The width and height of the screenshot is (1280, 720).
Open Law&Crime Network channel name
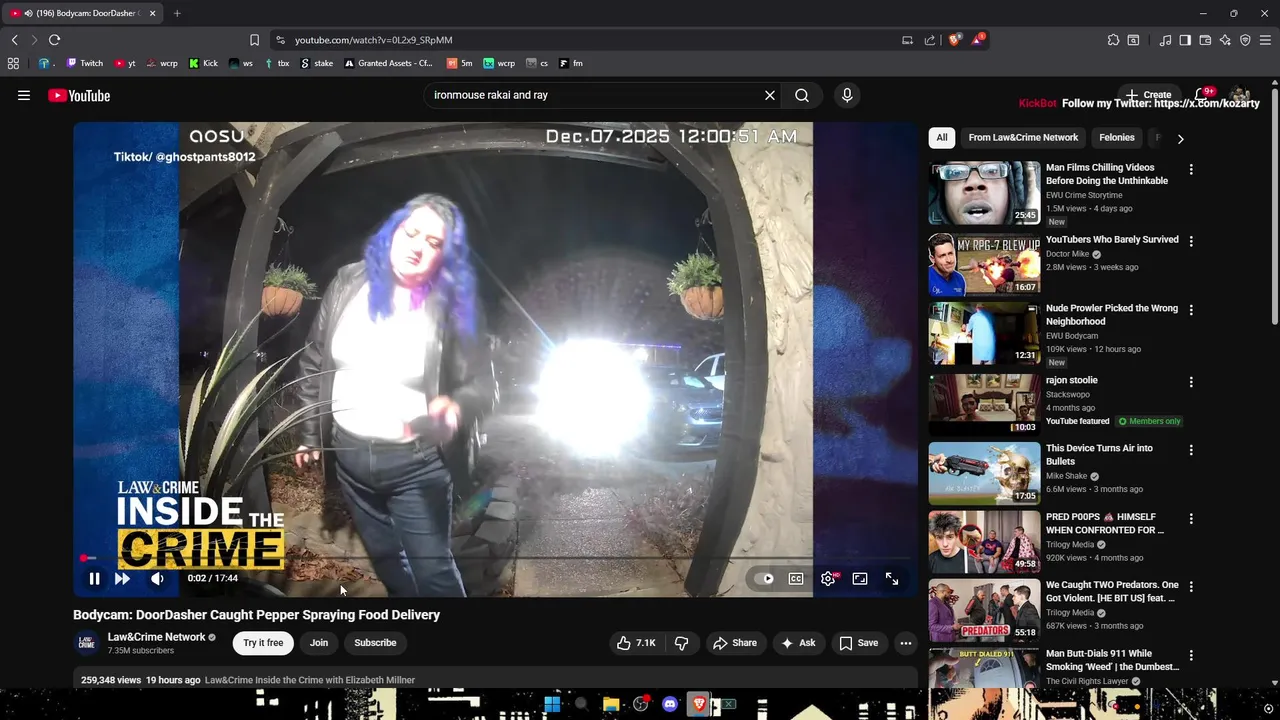(156, 637)
